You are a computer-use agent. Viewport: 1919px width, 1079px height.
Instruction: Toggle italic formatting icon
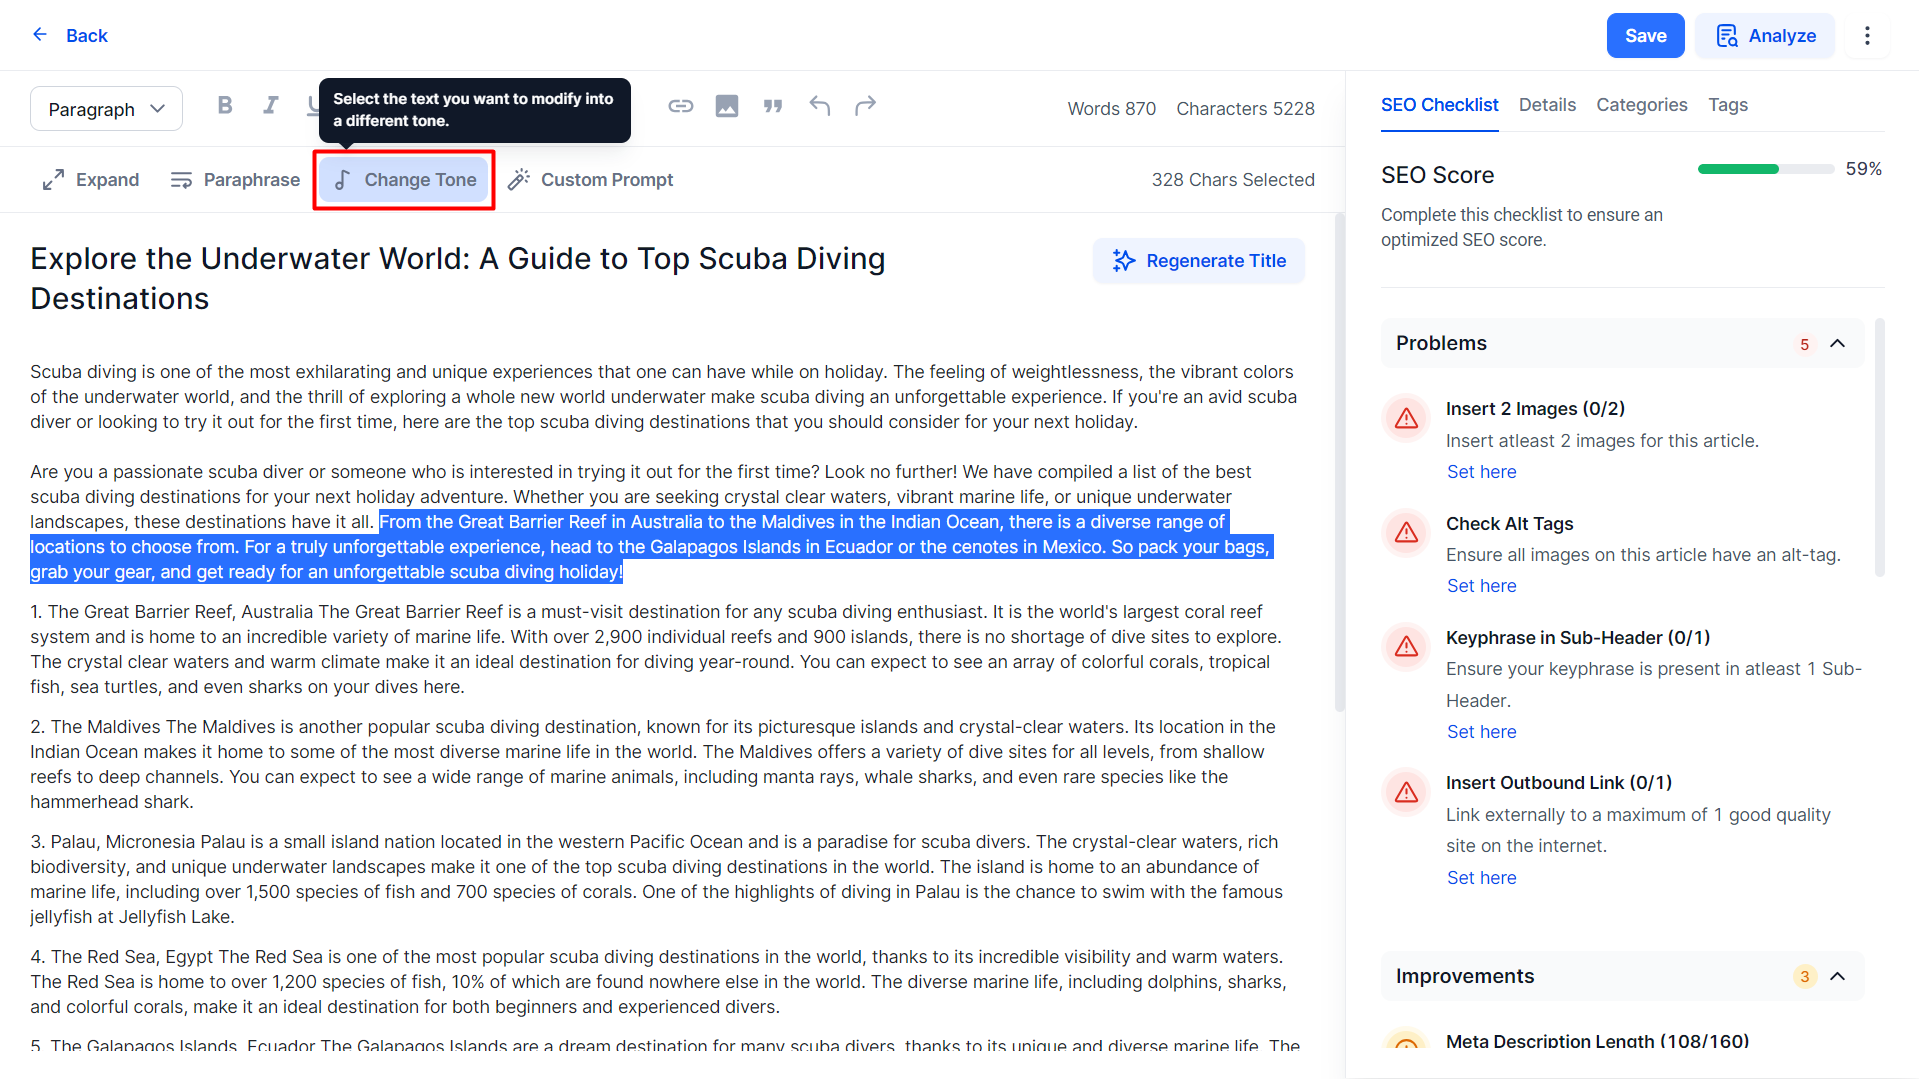270,106
